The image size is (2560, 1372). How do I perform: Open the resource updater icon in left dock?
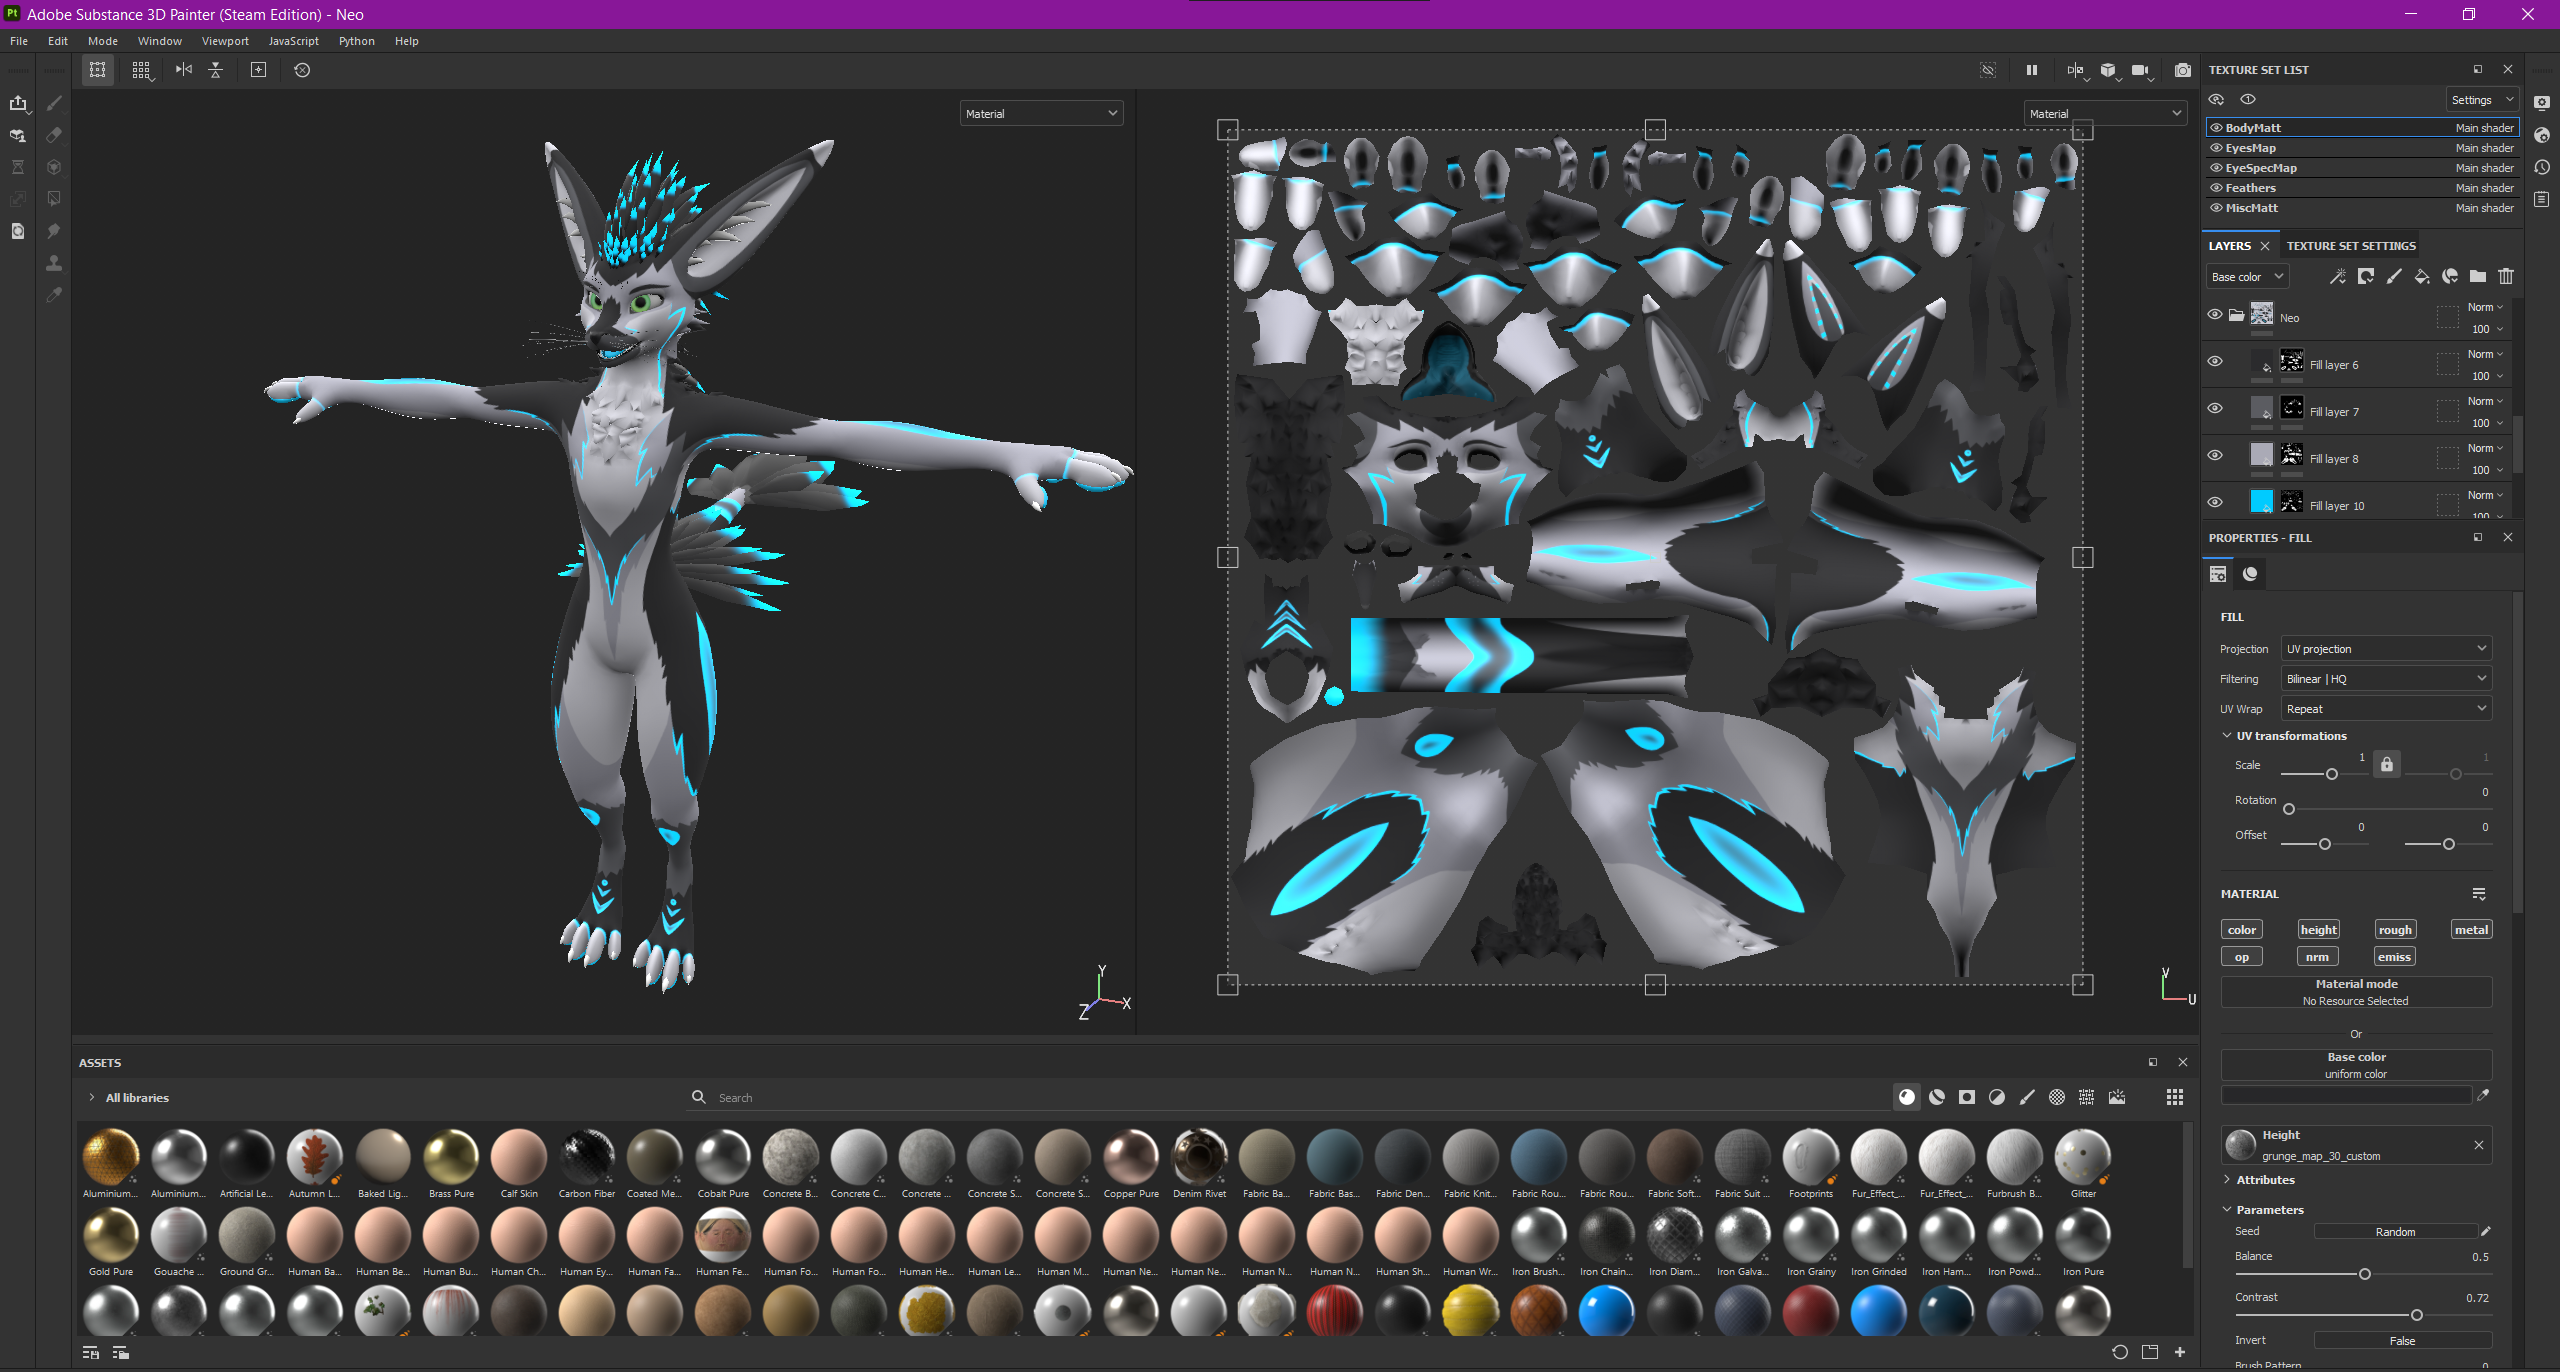[x=18, y=231]
